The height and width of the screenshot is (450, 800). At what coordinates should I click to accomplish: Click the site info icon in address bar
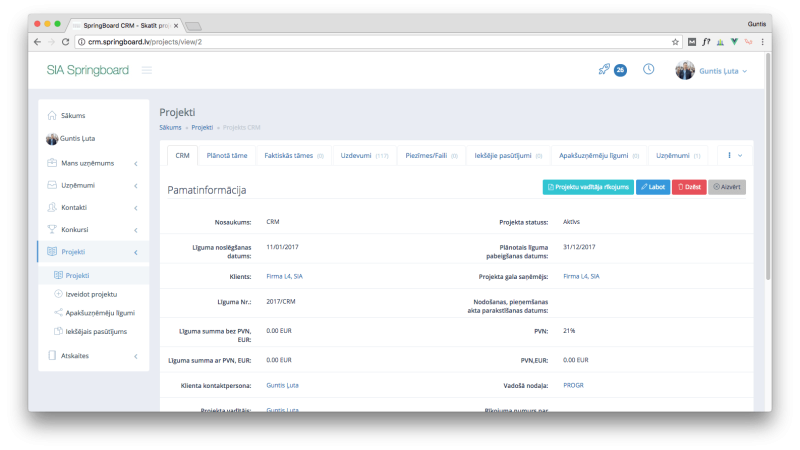point(81,42)
